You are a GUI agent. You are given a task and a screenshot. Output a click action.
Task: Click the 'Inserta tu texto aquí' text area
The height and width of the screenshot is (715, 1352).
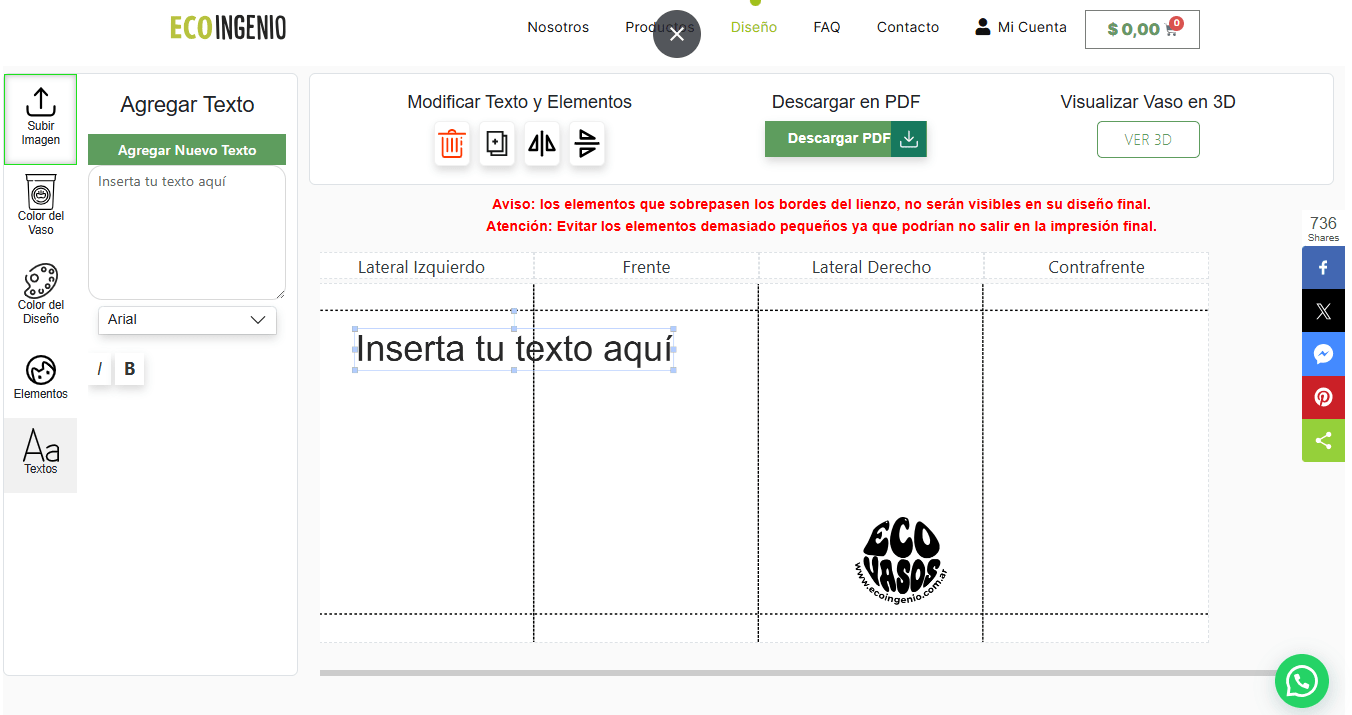point(187,233)
